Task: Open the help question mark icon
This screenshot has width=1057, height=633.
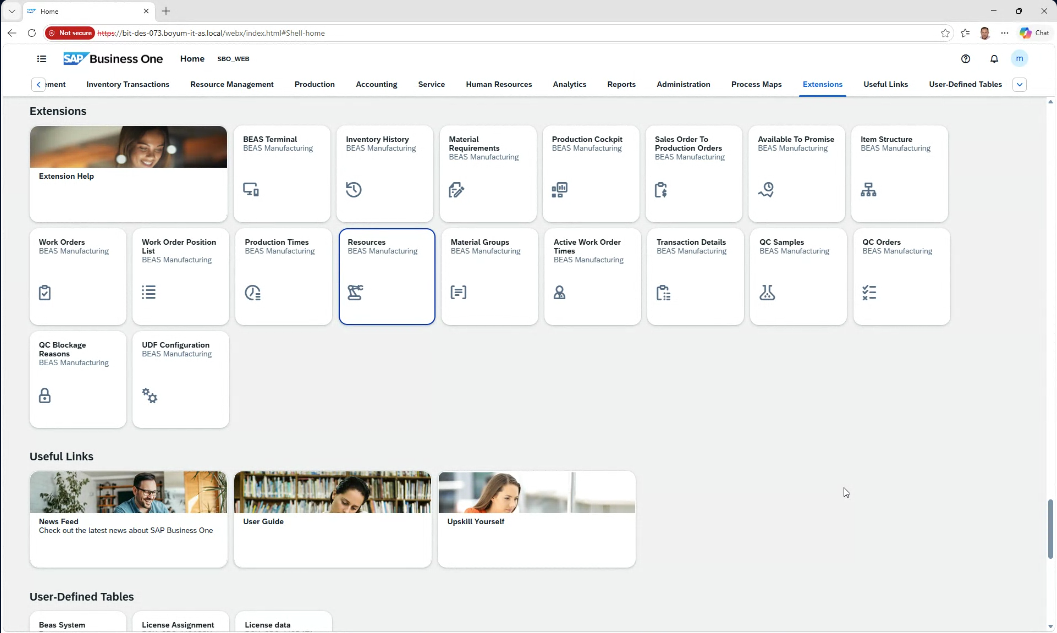Action: 965,59
